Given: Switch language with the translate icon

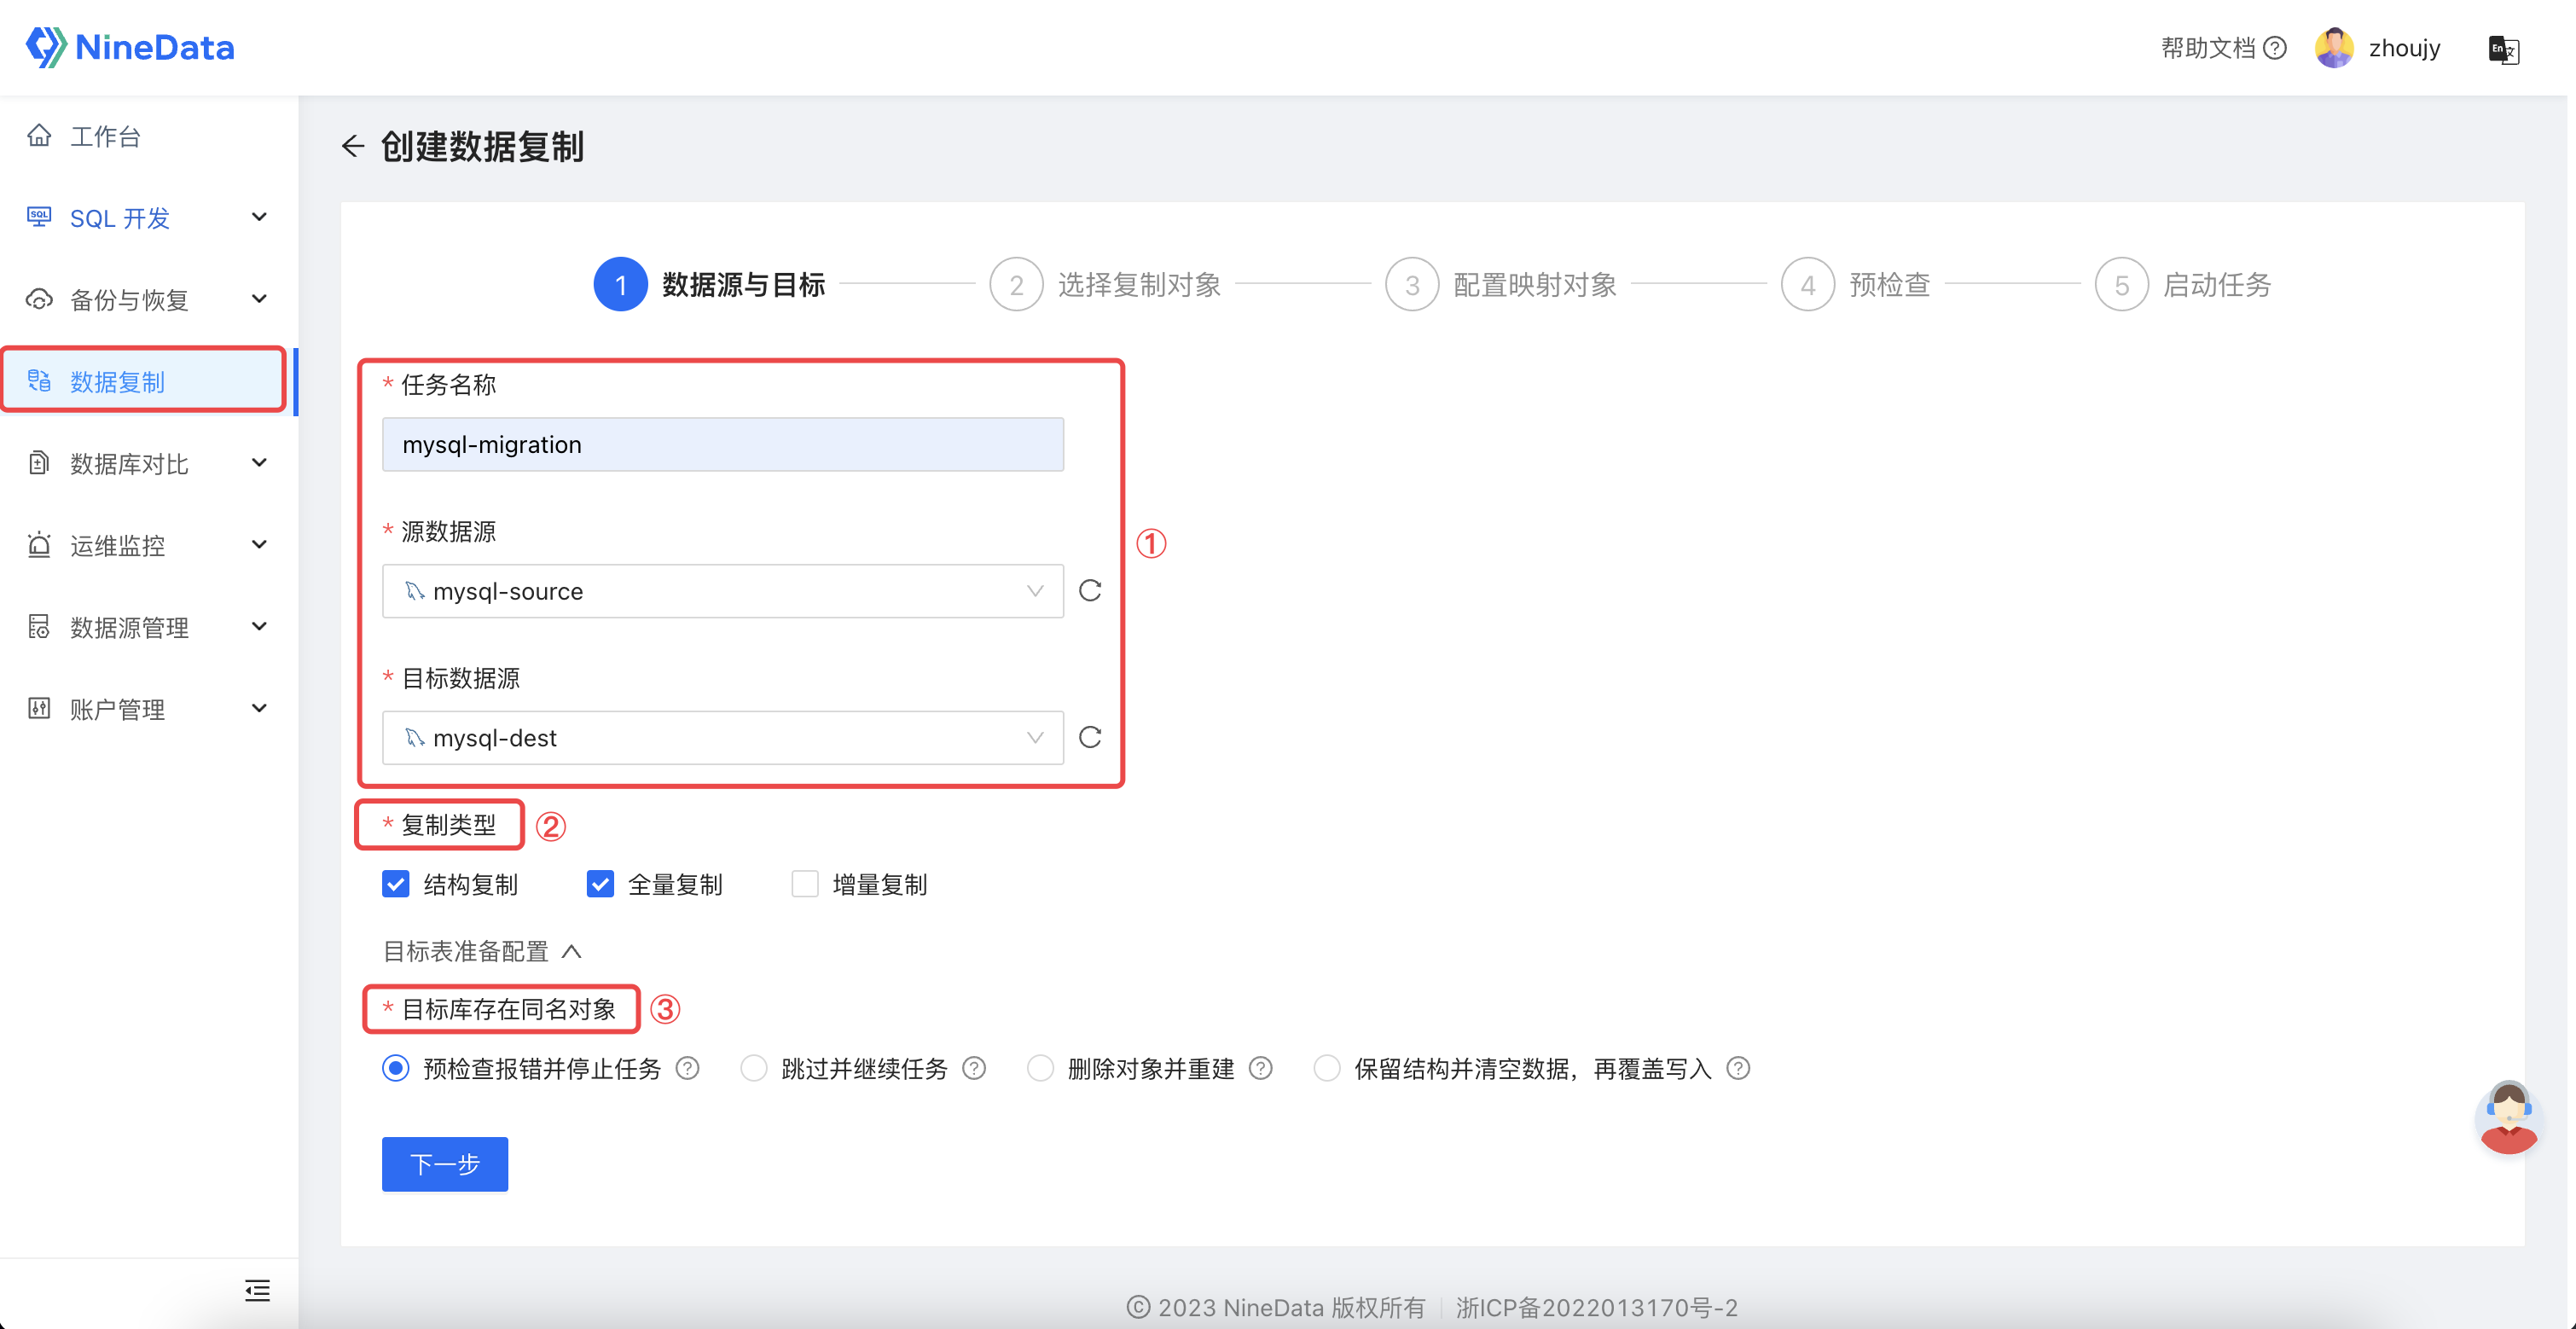Looking at the screenshot, I should 2503,49.
